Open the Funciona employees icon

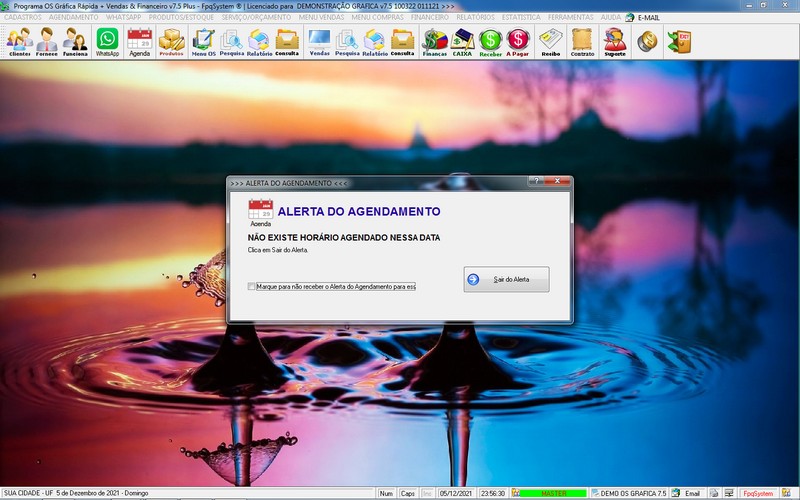75,42
